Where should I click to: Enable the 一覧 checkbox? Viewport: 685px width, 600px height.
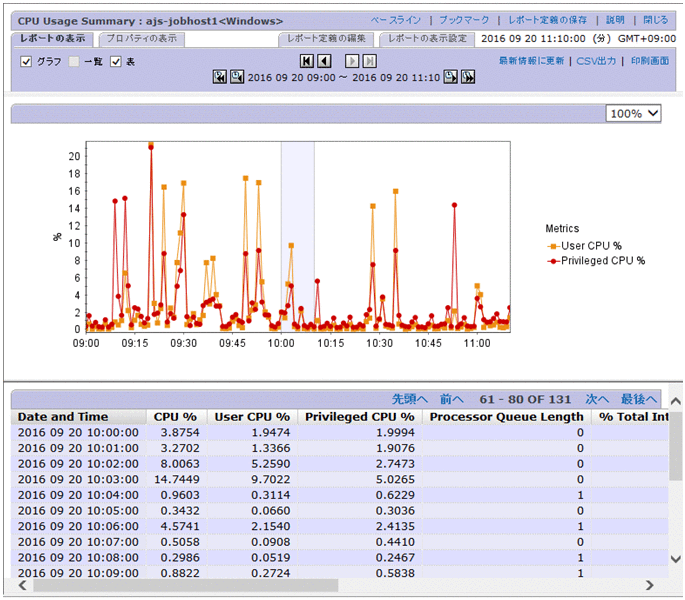[74, 62]
